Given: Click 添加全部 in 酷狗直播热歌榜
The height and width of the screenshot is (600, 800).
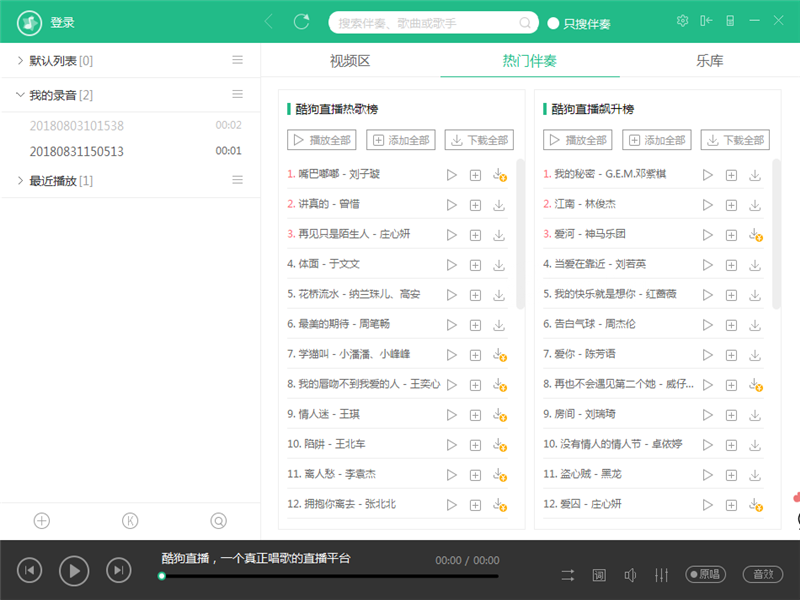Looking at the screenshot, I should (401, 140).
